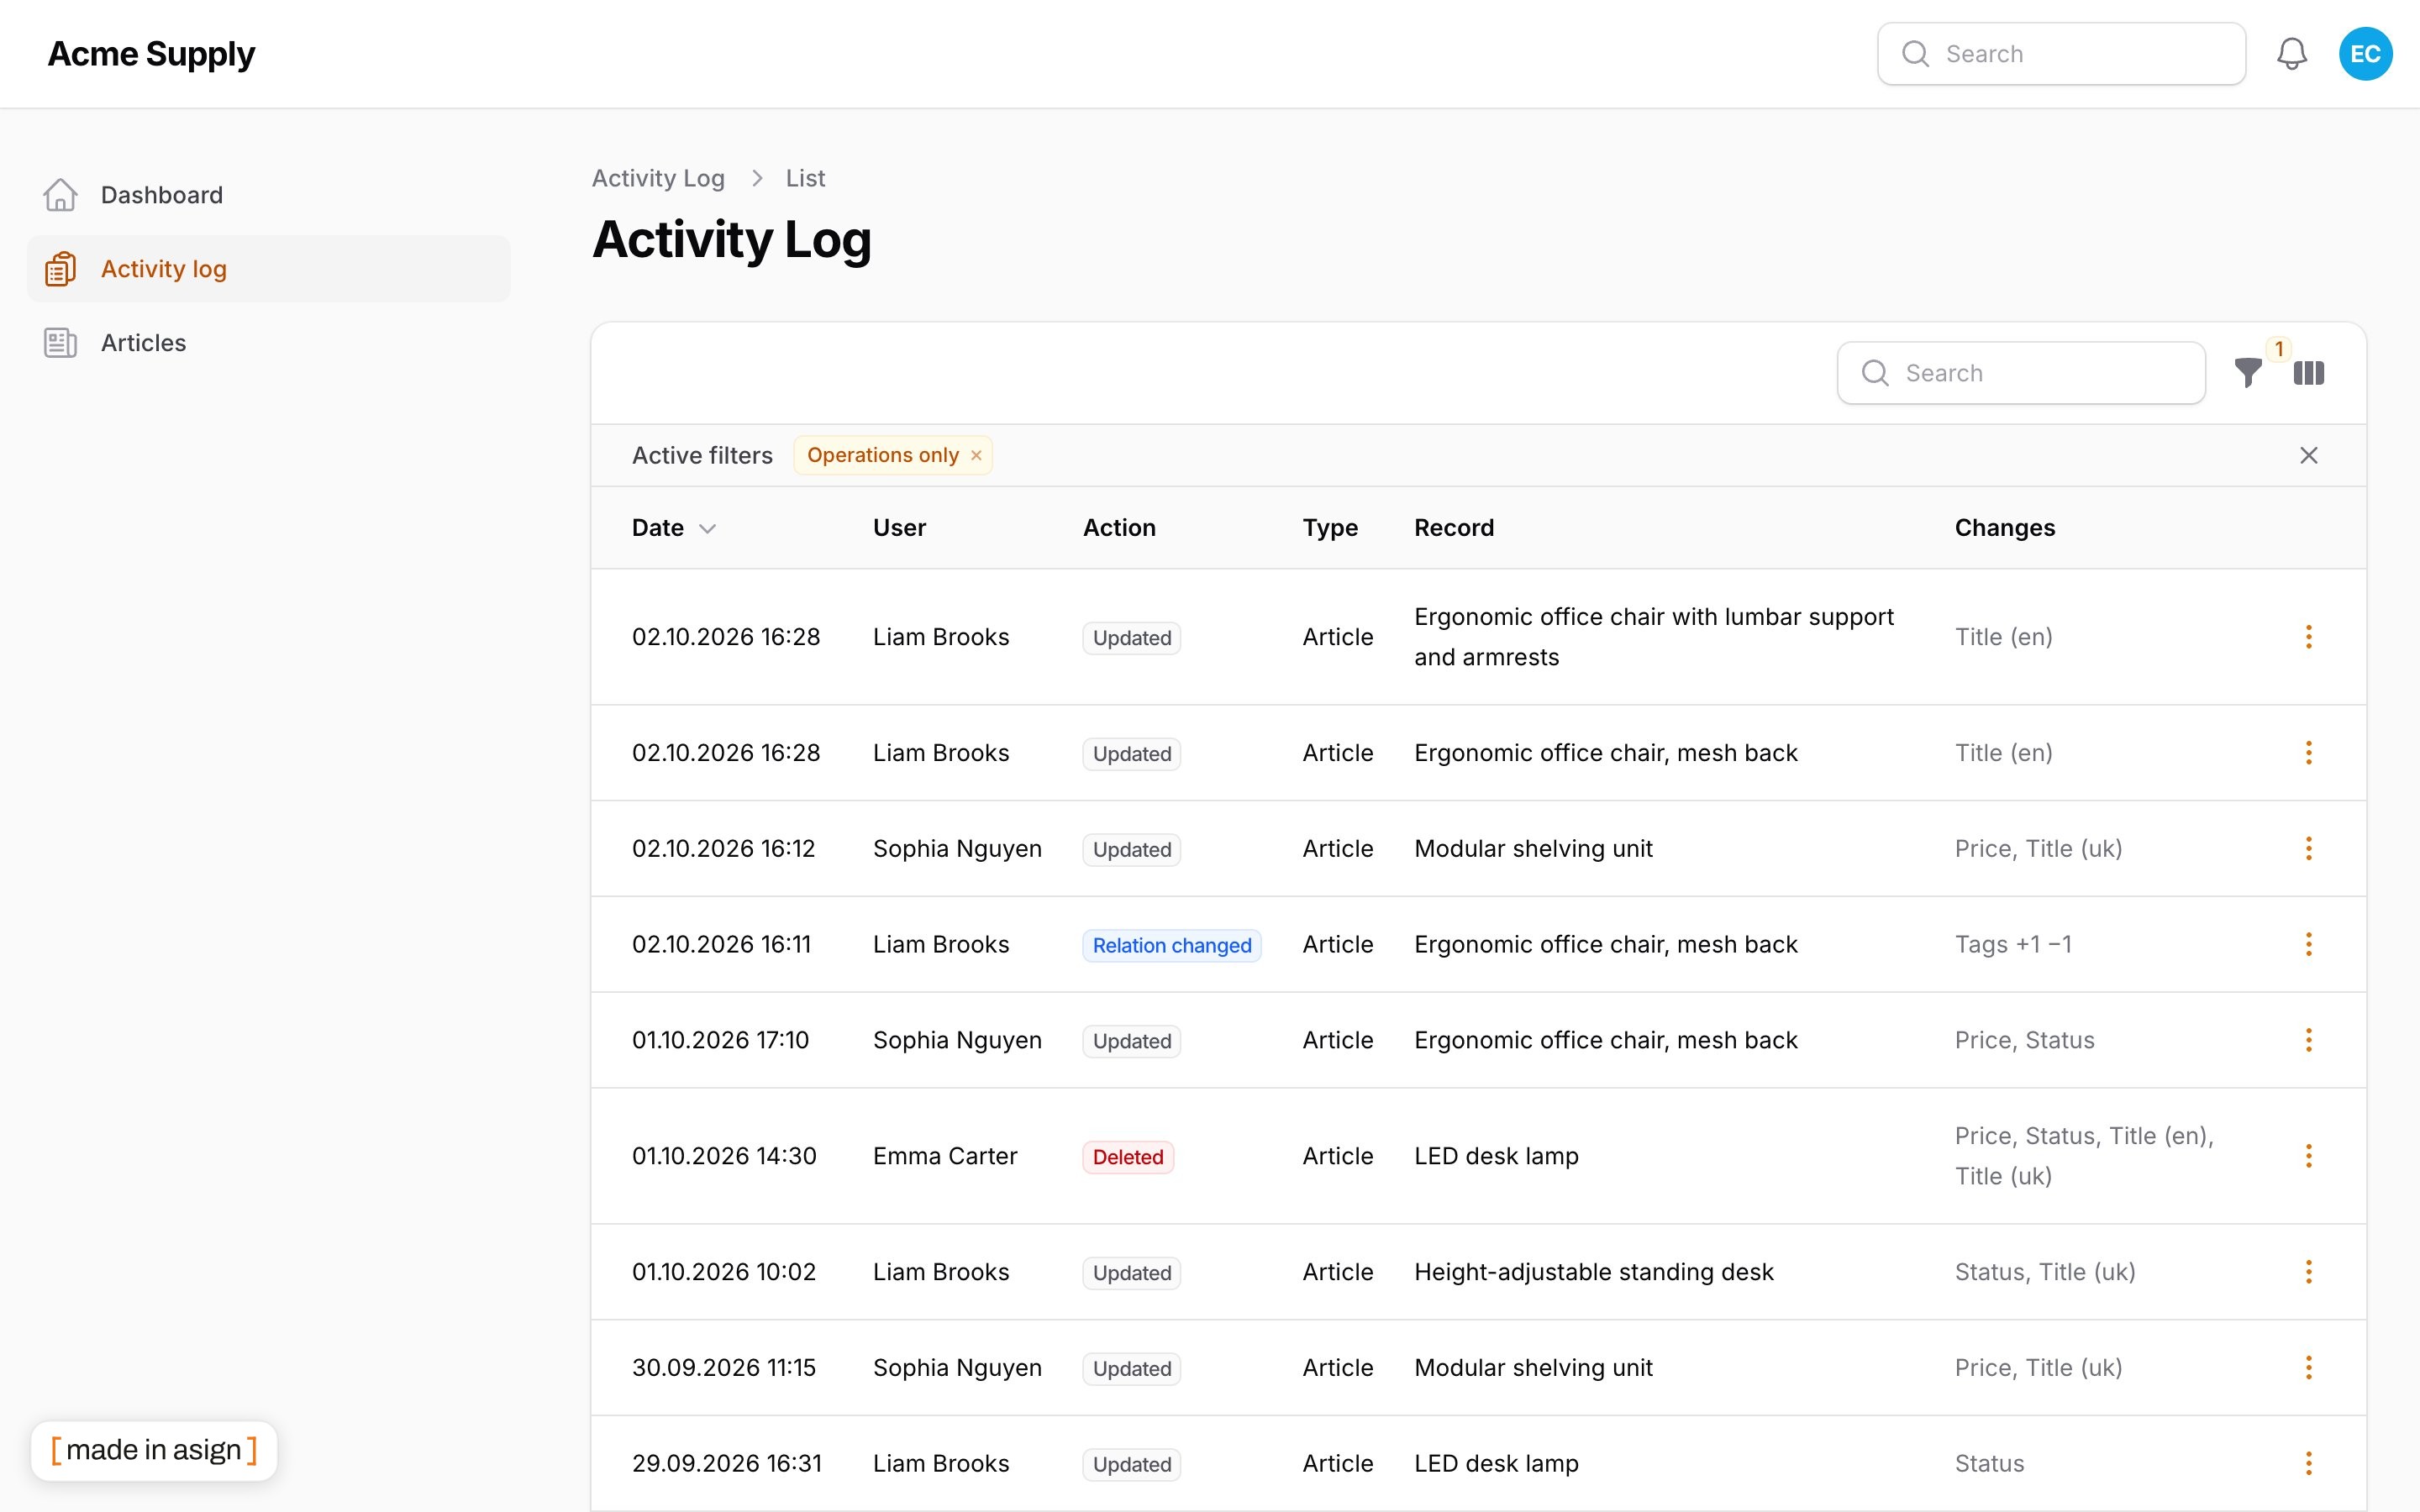Viewport: 2420px width, 1512px height.
Task: Click the made in asign badge
Action: 153,1450
